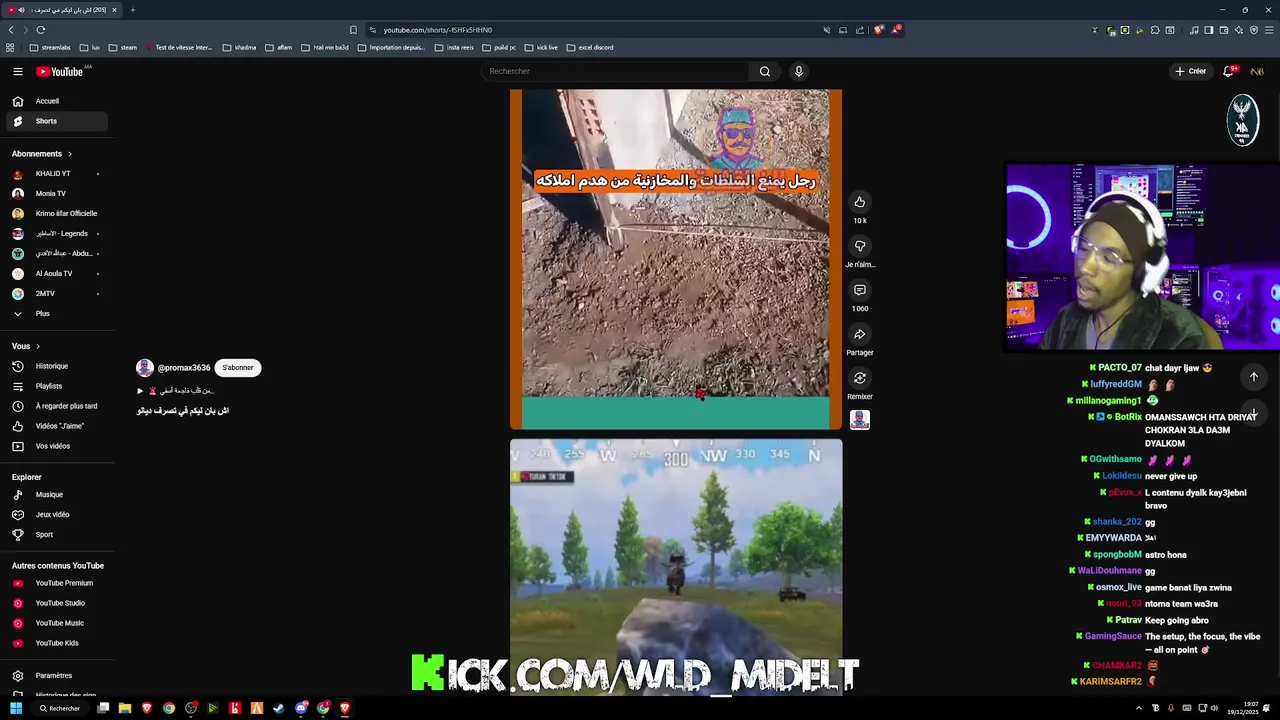The image size is (1280, 720).
Task: Show hidden system tray icons
Action: point(1138,708)
